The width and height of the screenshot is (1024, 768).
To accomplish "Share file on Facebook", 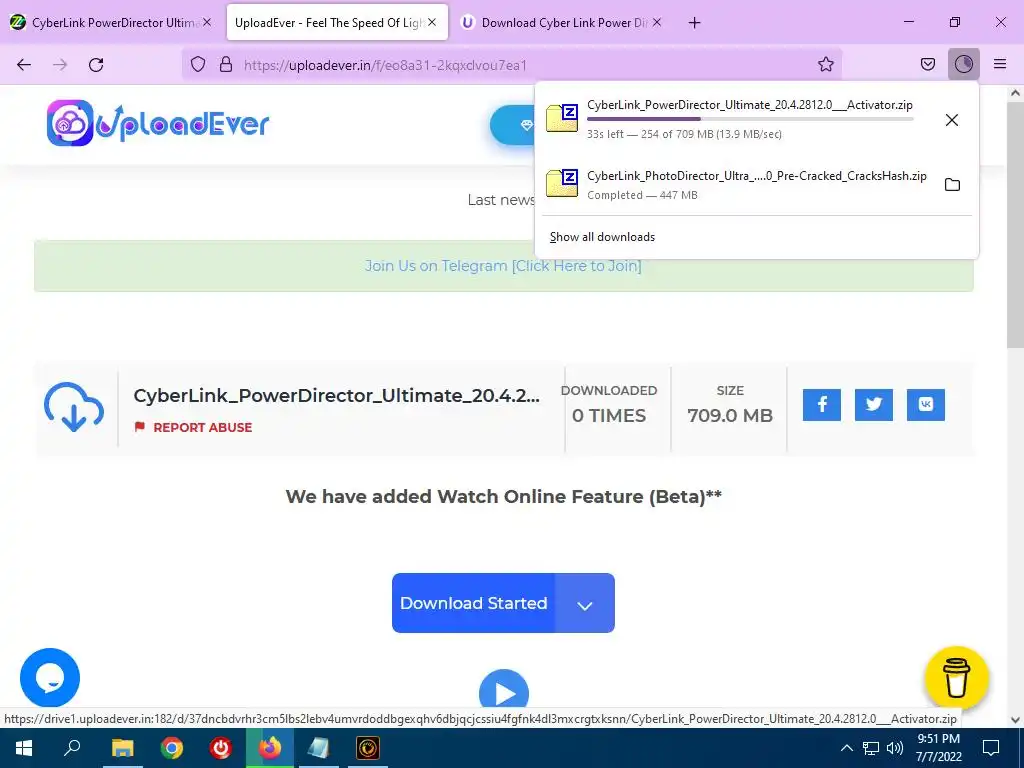I will tap(822, 404).
